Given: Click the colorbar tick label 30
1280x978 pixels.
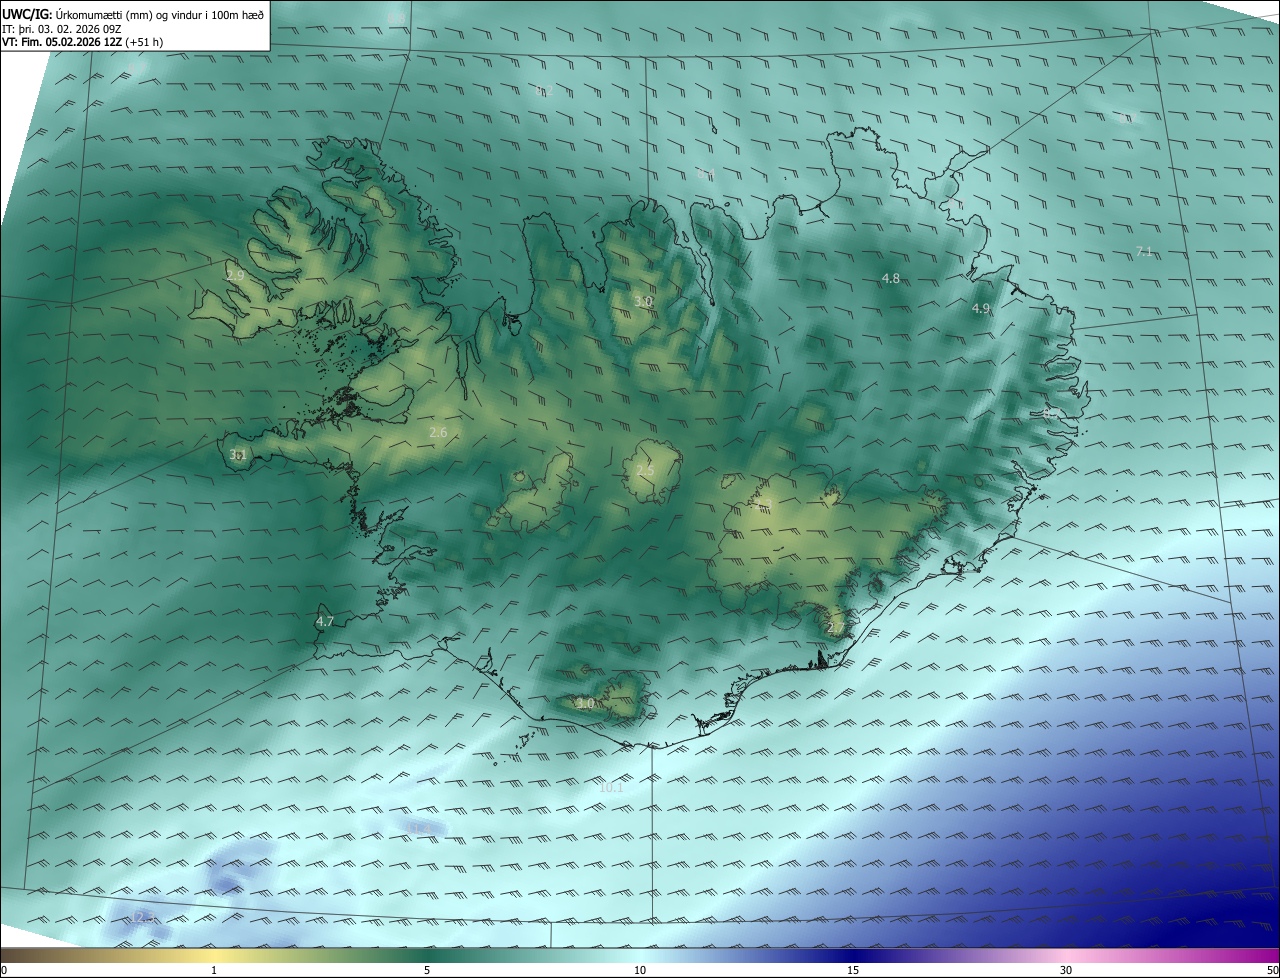Looking at the screenshot, I should [x=1066, y=971].
